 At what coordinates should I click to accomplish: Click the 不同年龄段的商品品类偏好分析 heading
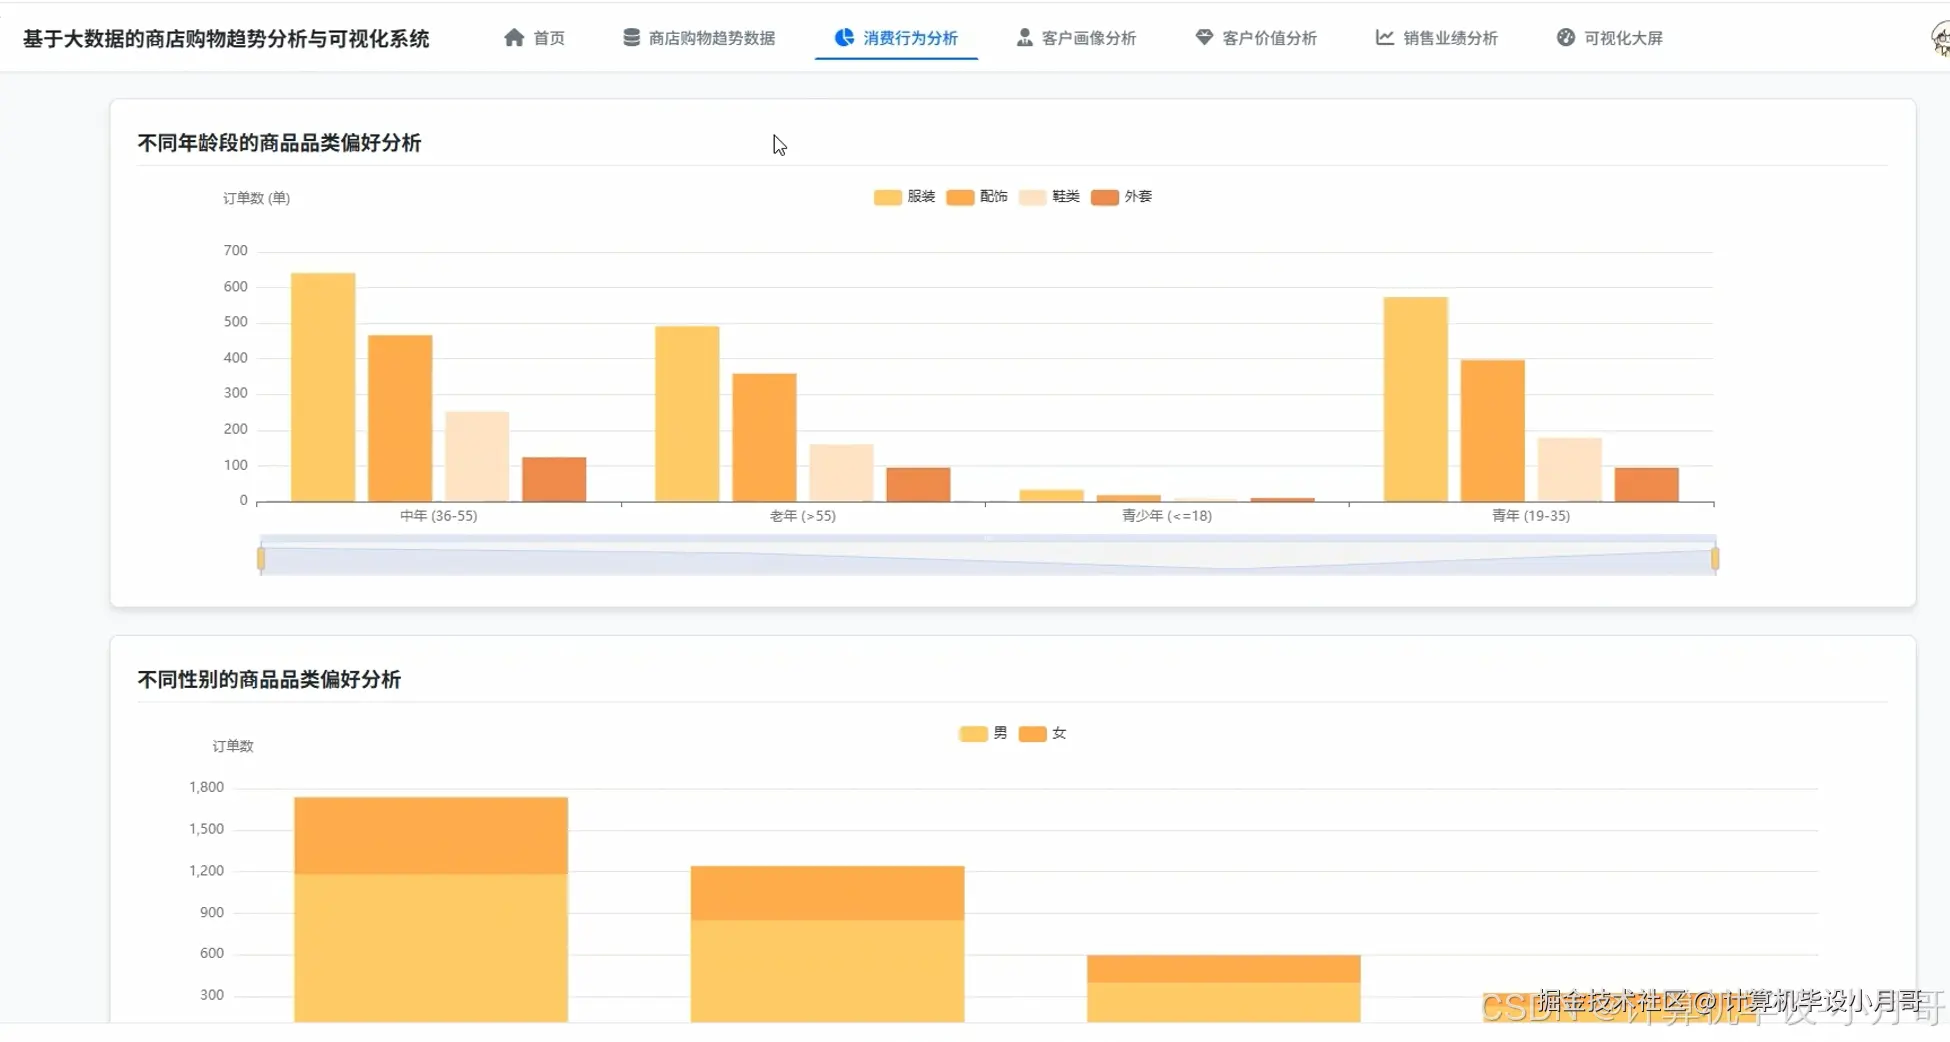[279, 143]
